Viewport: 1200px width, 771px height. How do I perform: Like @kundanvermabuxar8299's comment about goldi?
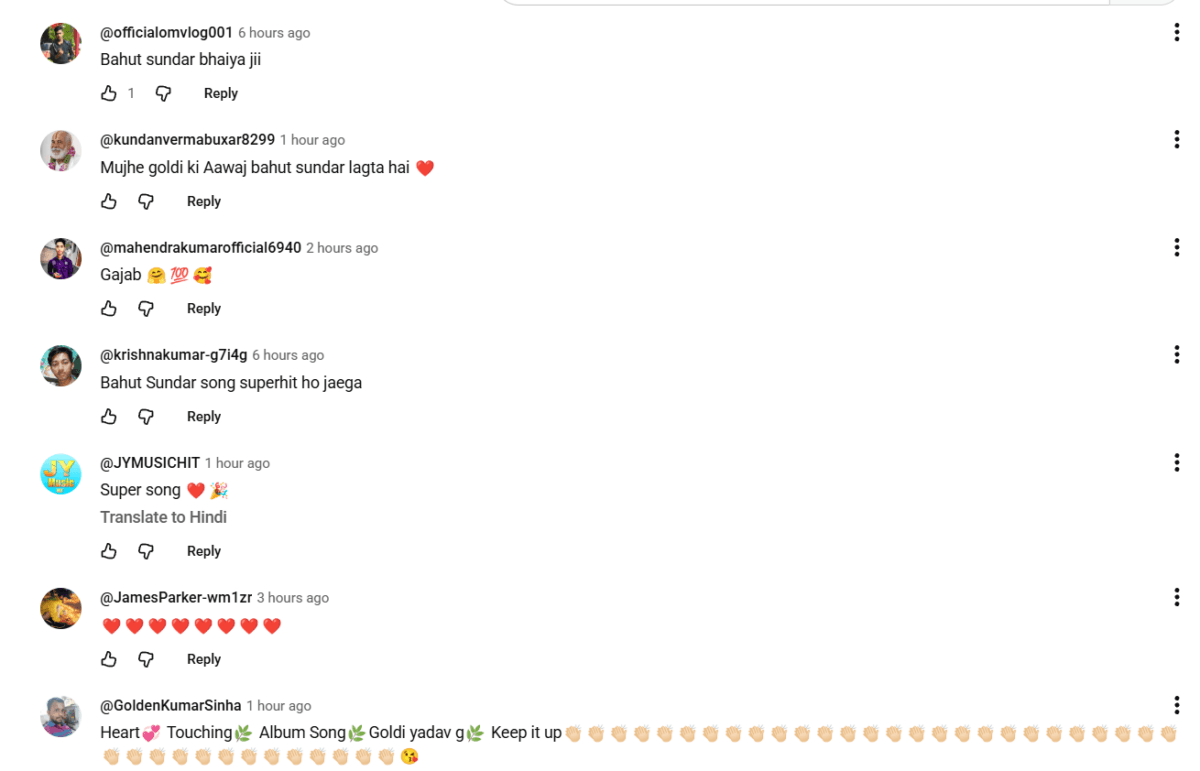109,201
